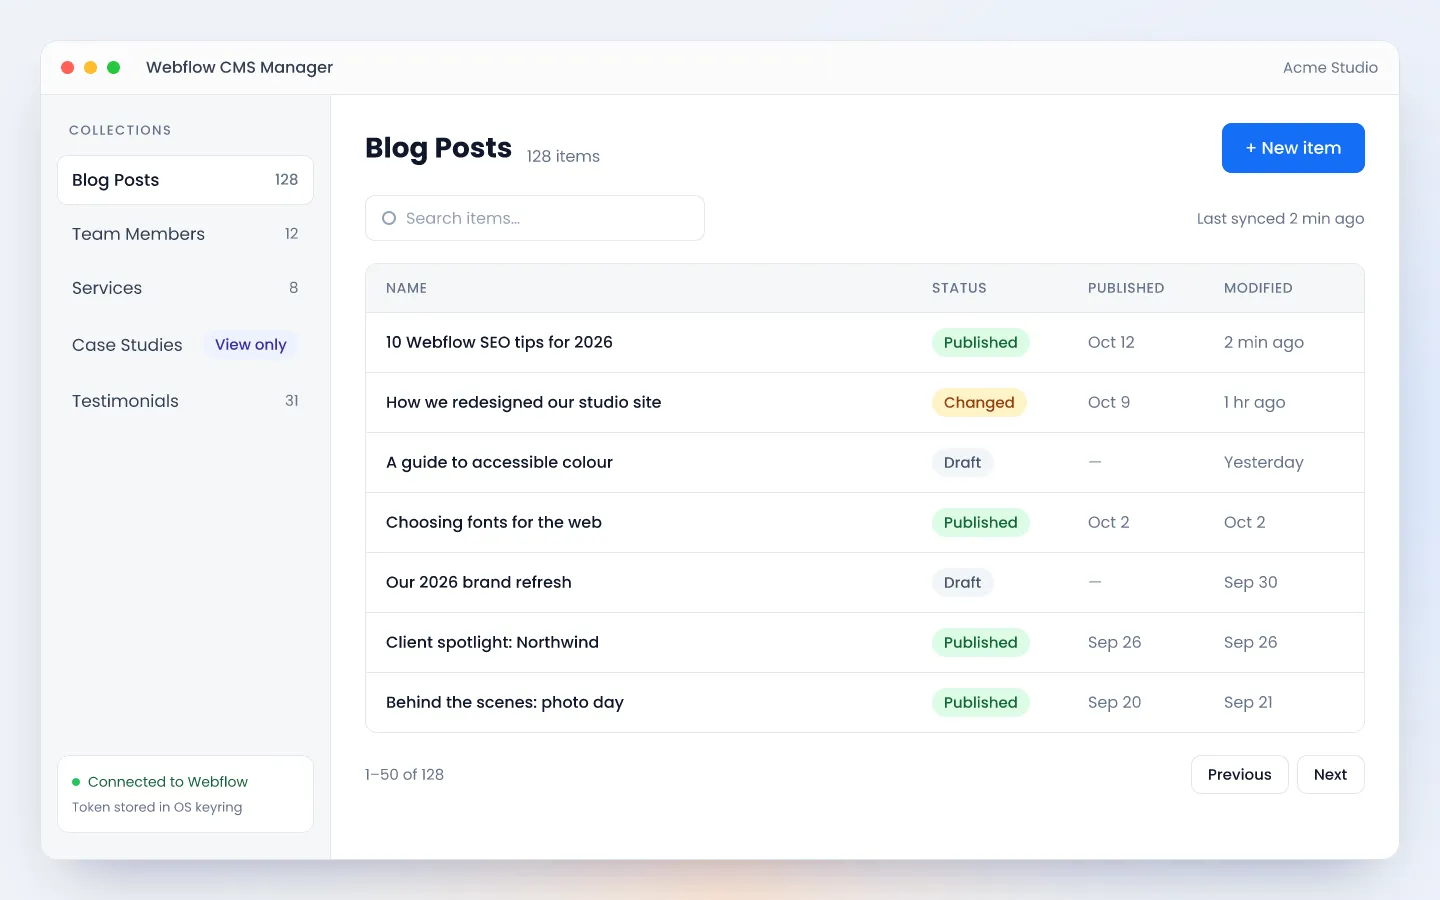The width and height of the screenshot is (1440, 900).
Task: Open the Services collection
Action: point(185,288)
